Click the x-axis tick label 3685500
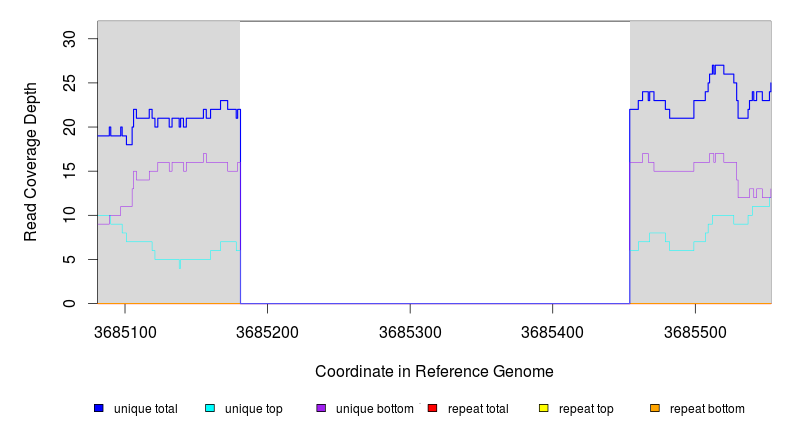Viewport: 792px width, 432px height. (696, 331)
